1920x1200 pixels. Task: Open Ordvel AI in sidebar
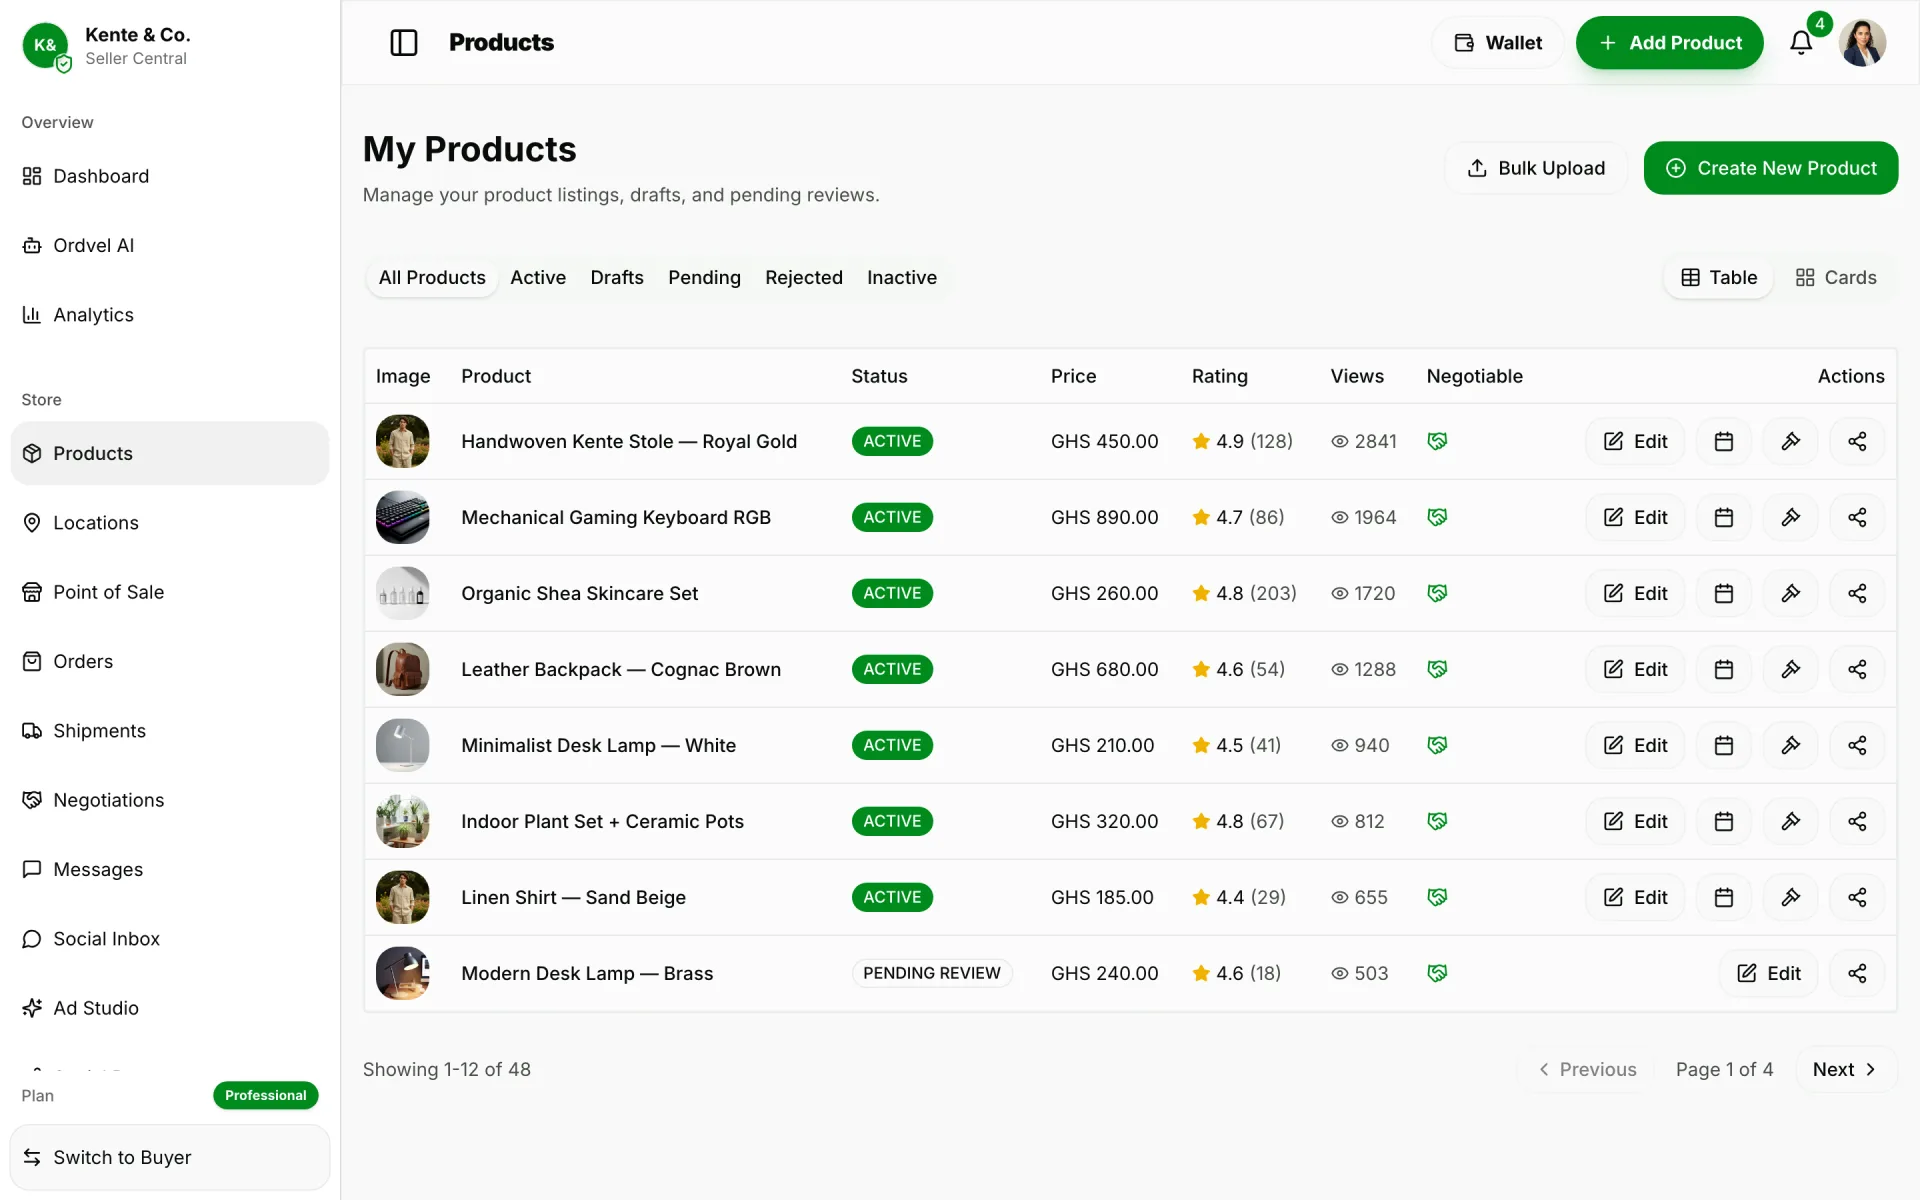(x=170, y=245)
